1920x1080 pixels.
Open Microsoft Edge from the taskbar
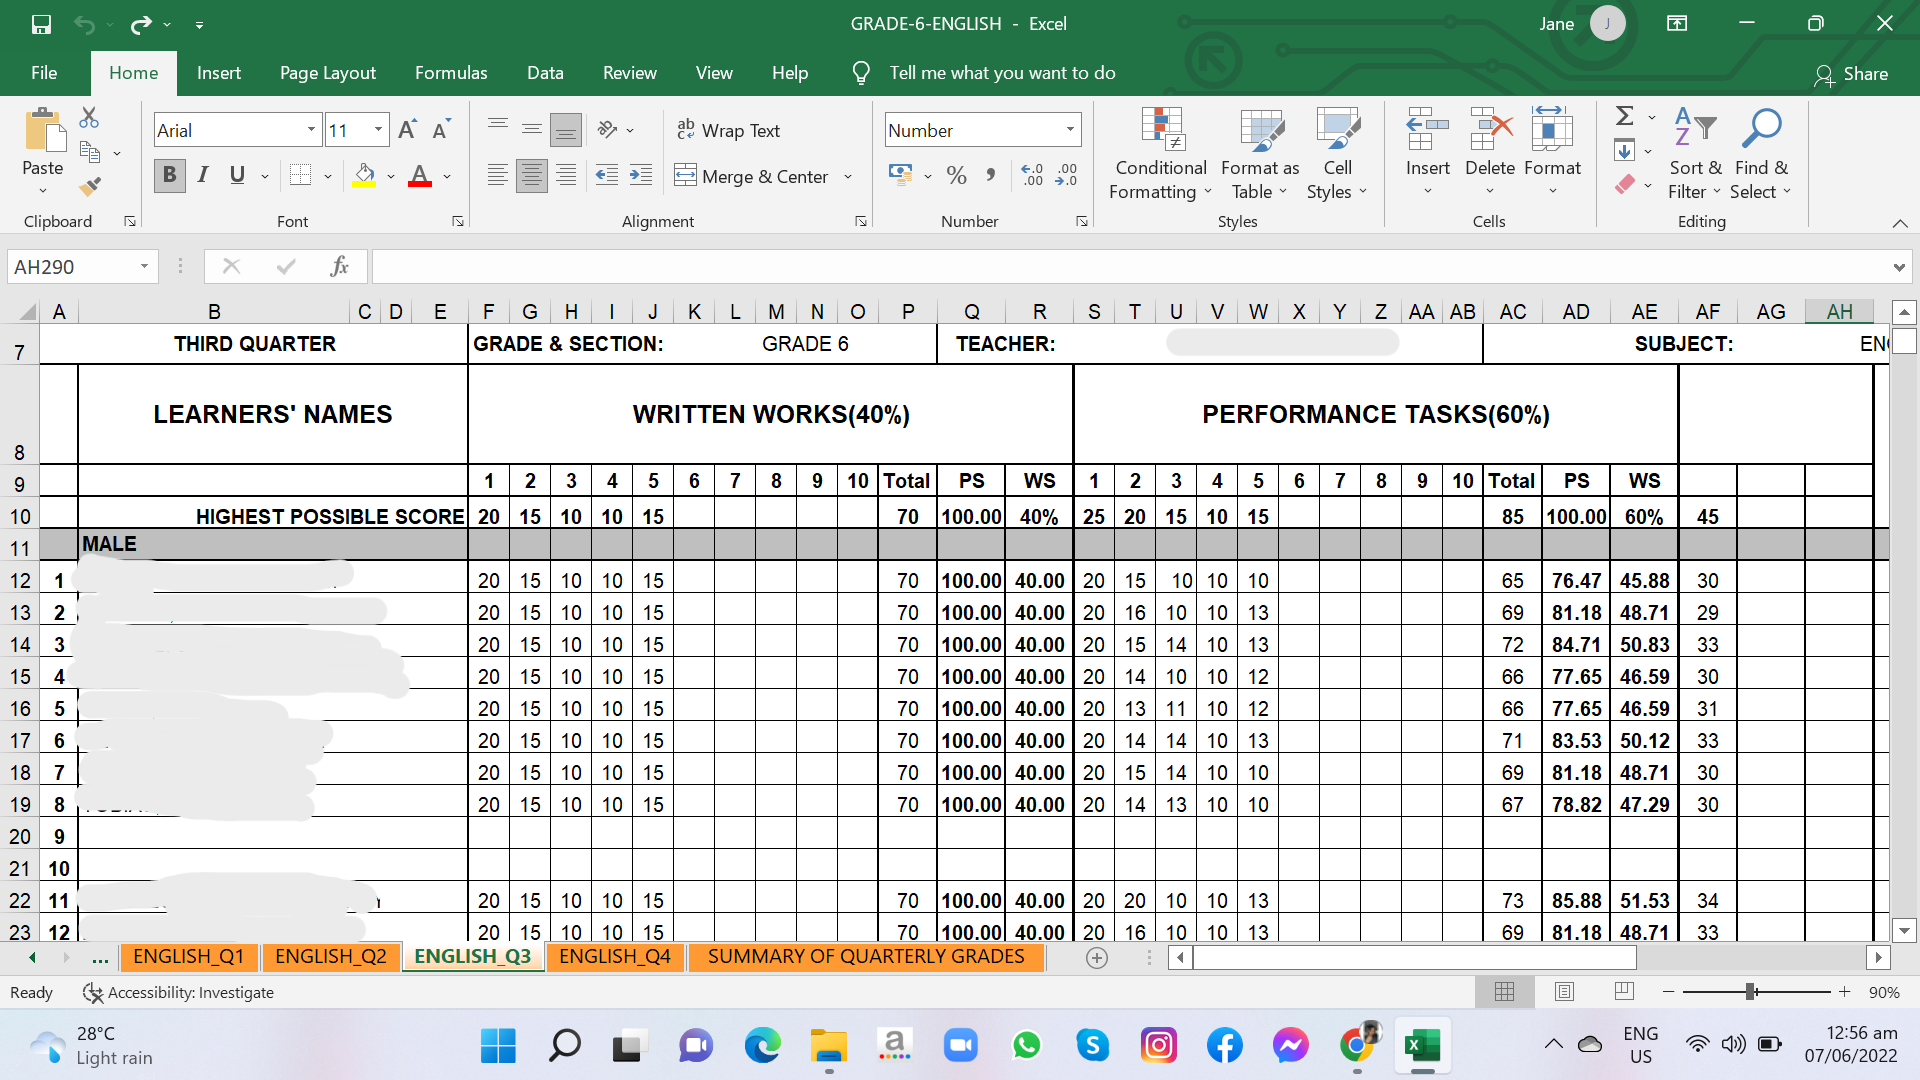(762, 1046)
